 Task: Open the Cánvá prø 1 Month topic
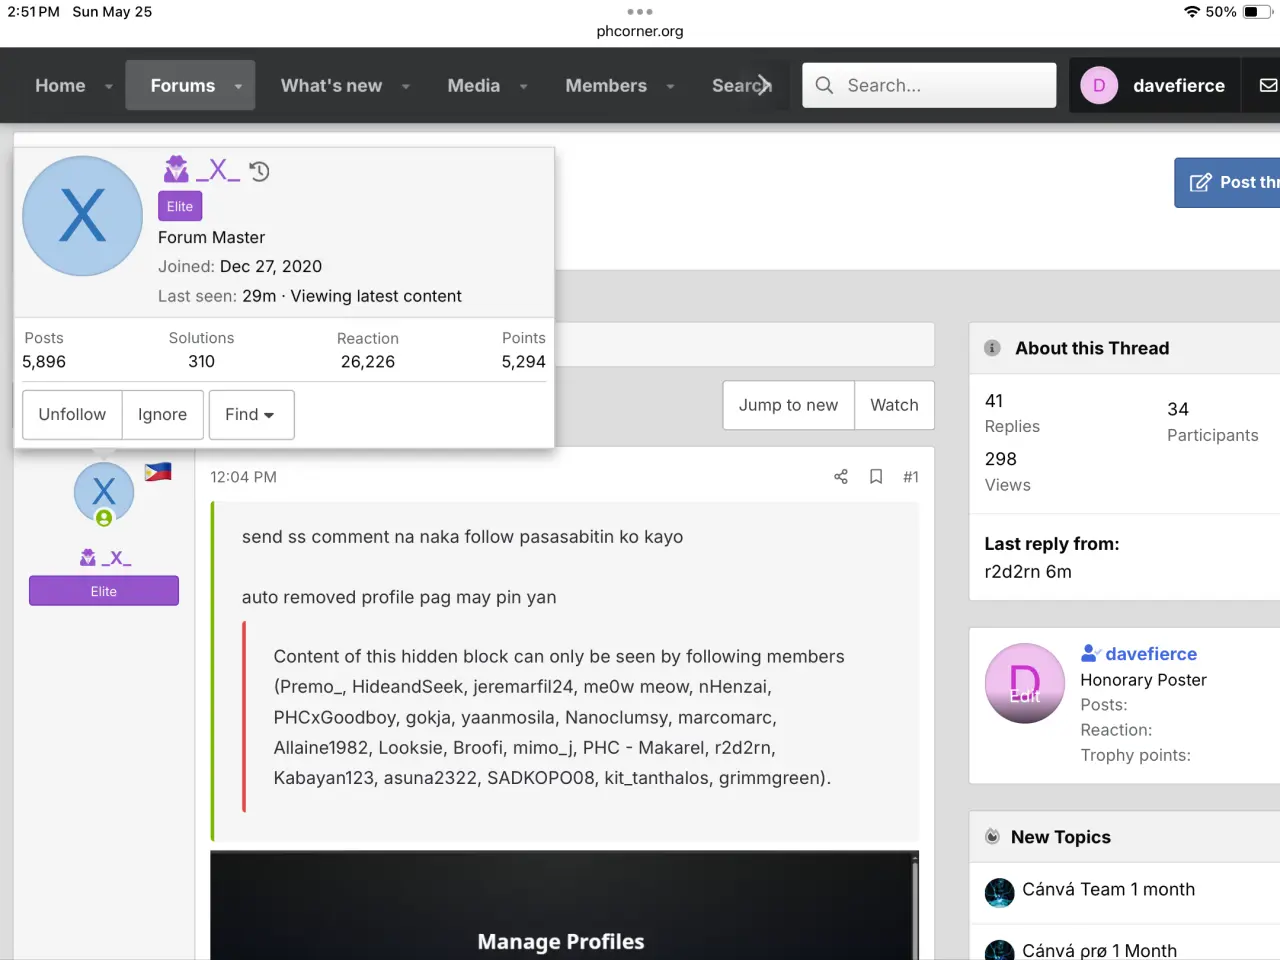(1099, 950)
